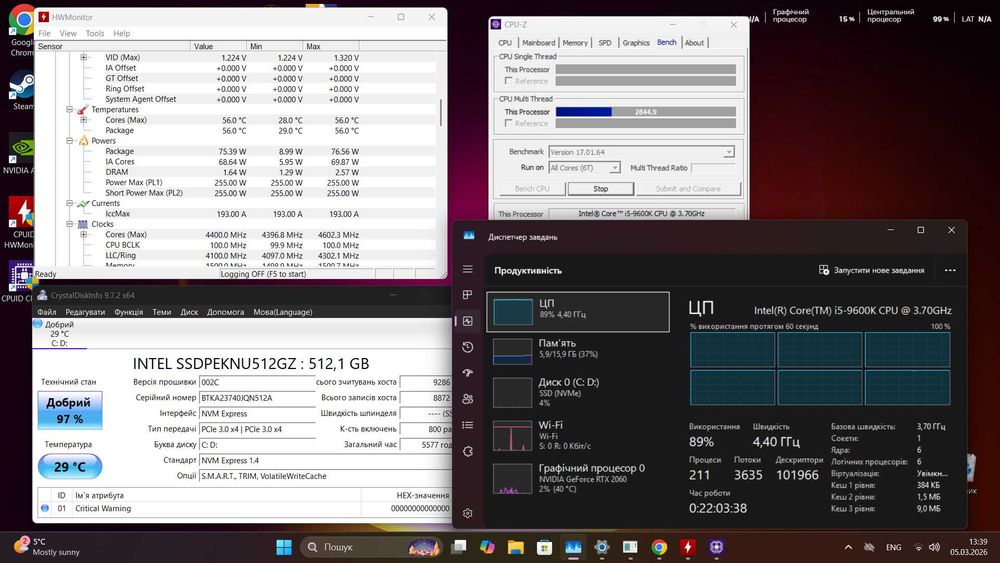Image resolution: width=1000 pixels, height=563 pixels.
Task: Switch to CPU-Z via taskbar icon
Action: point(716,547)
